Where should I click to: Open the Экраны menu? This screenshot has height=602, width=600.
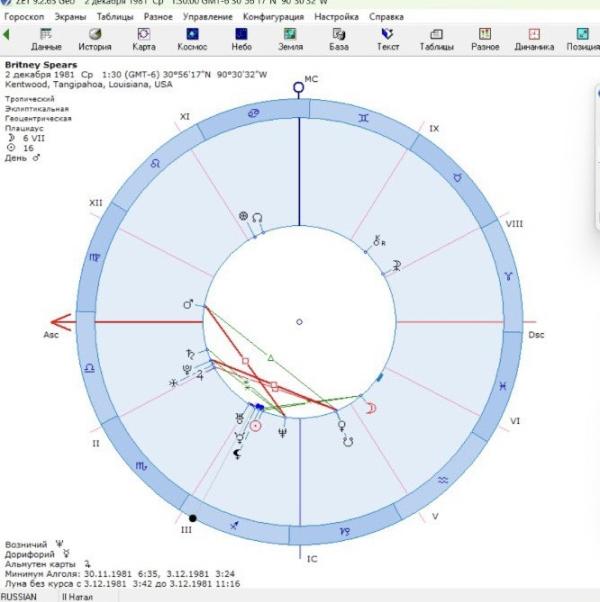[x=70, y=17]
